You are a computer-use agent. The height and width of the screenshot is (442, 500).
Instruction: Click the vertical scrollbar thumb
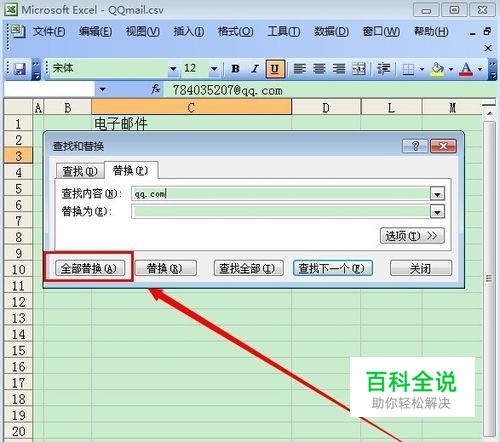489,278
